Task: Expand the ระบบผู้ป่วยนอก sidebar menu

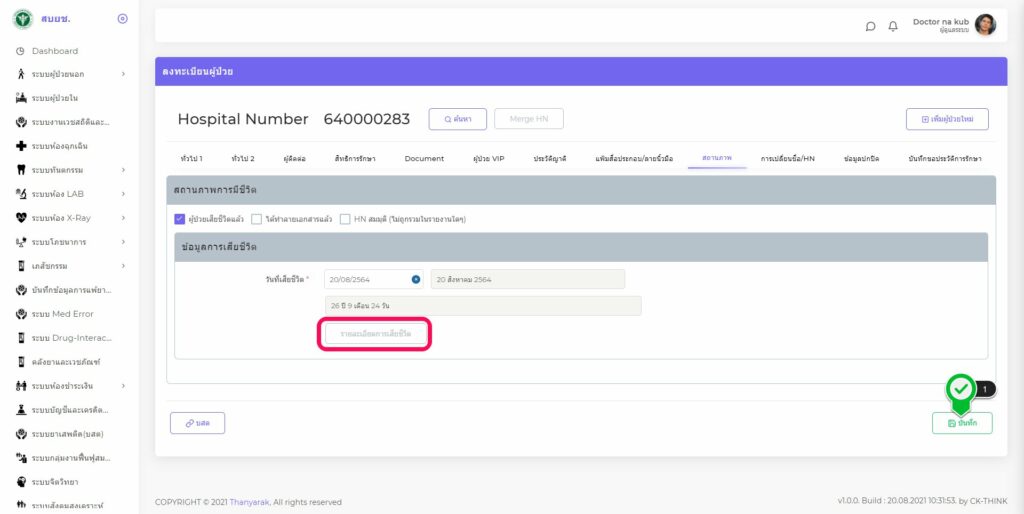Action: click(x=122, y=74)
